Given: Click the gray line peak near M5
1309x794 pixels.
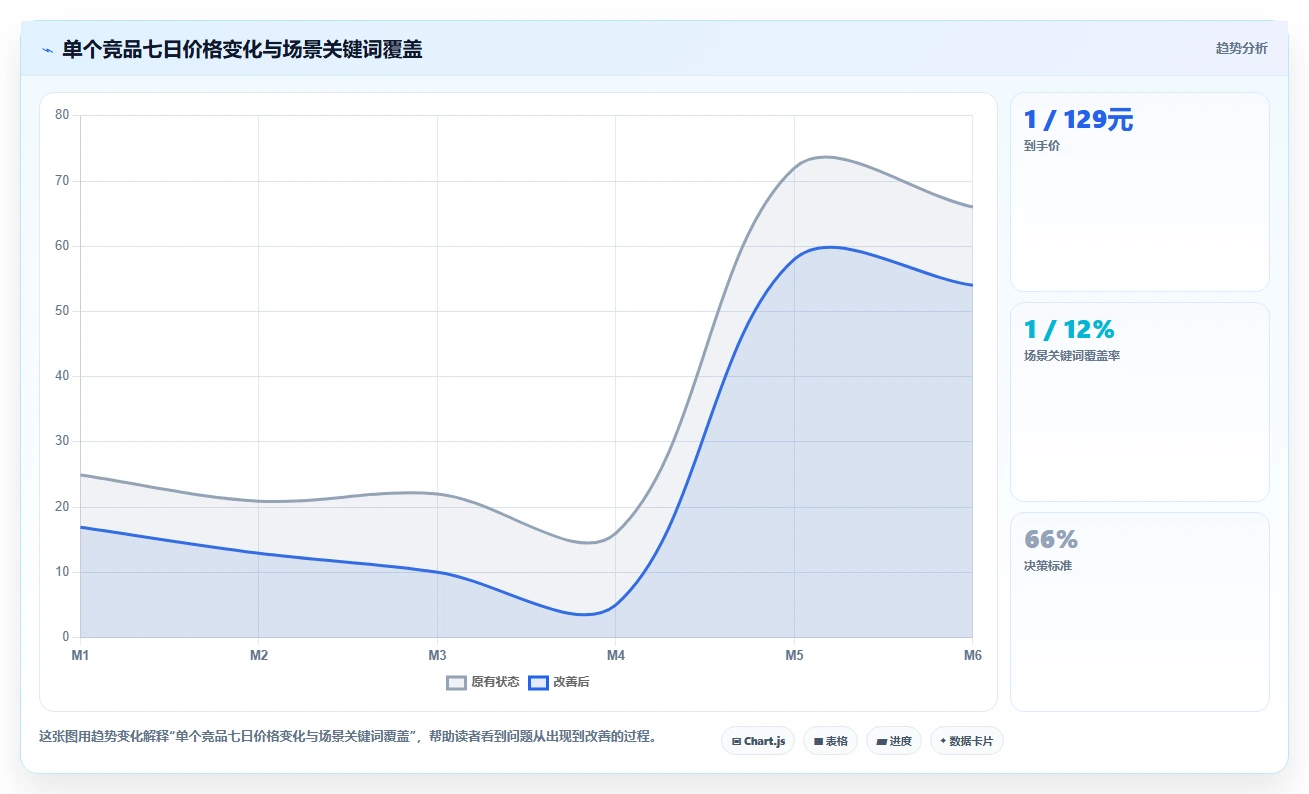Looking at the screenshot, I should point(826,157).
